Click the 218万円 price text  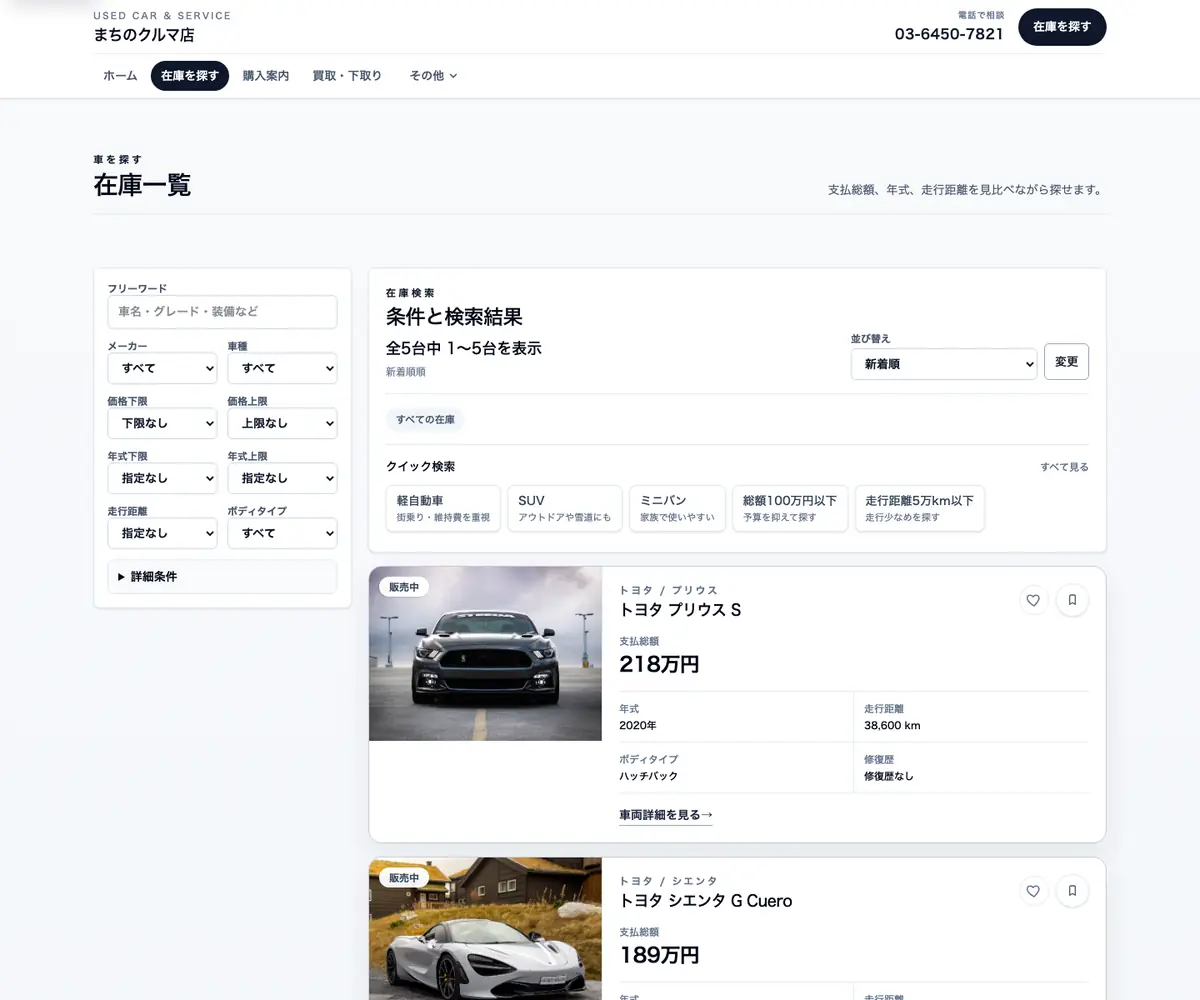pyautogui.click(x=659, y=665)
